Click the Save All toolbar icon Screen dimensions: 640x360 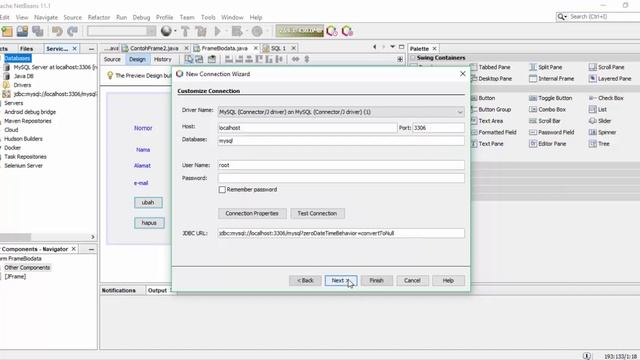38,31
